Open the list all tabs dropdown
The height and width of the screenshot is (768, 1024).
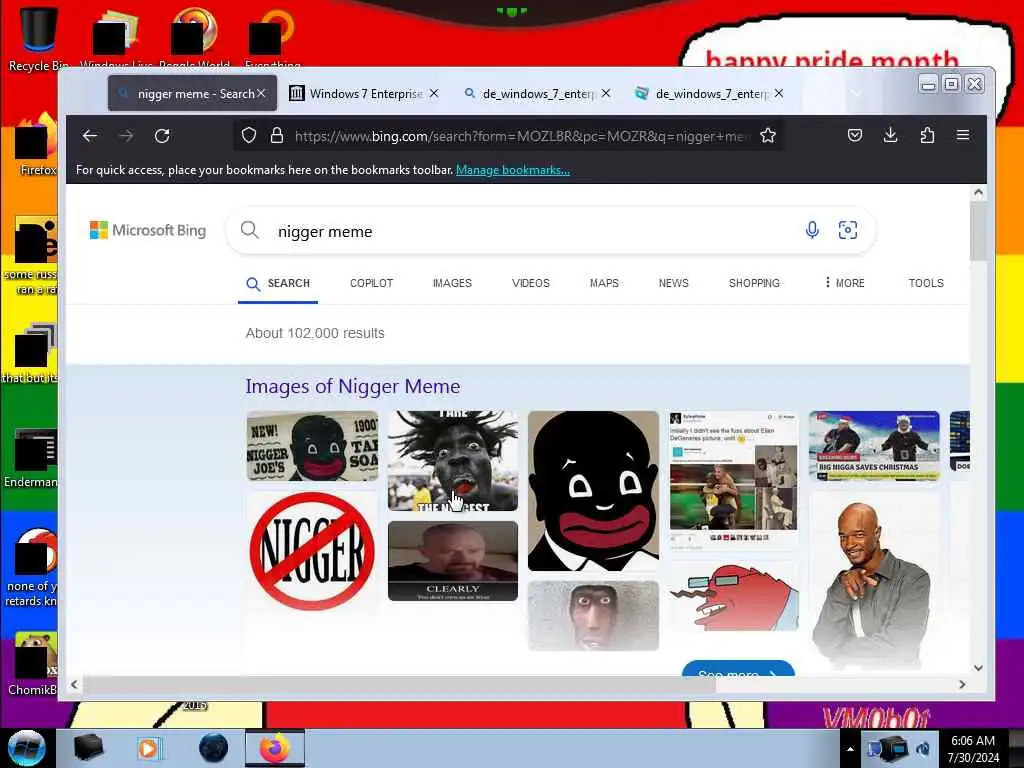point(855,93)
